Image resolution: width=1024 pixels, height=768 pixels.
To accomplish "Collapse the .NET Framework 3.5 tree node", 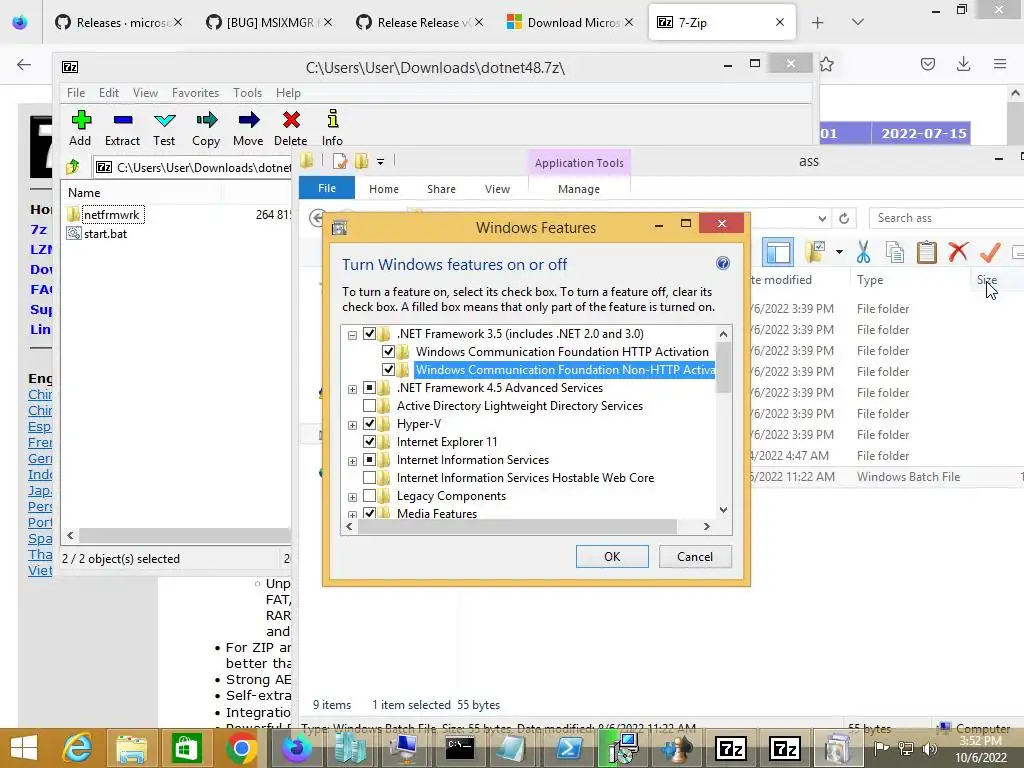I will click(353, 335).
